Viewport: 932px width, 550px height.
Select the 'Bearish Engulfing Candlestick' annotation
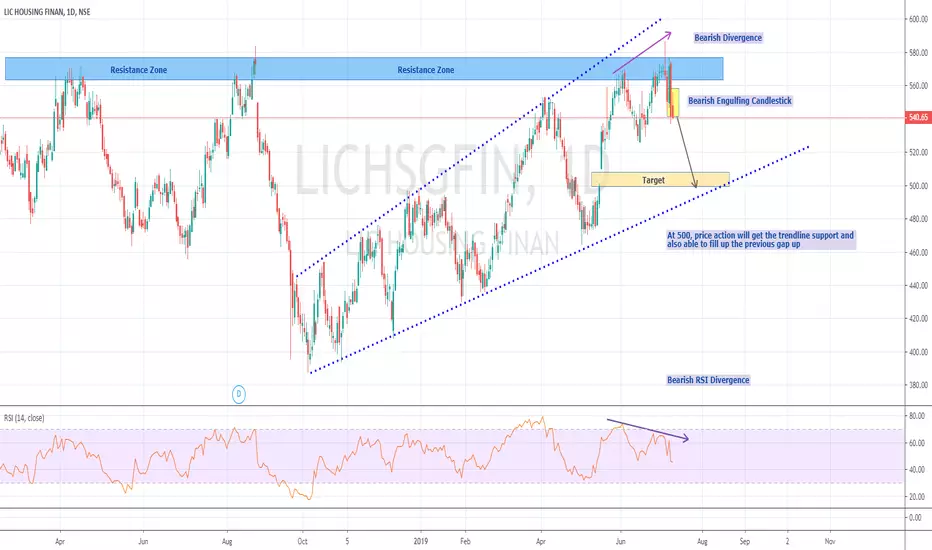pos(739,100)
